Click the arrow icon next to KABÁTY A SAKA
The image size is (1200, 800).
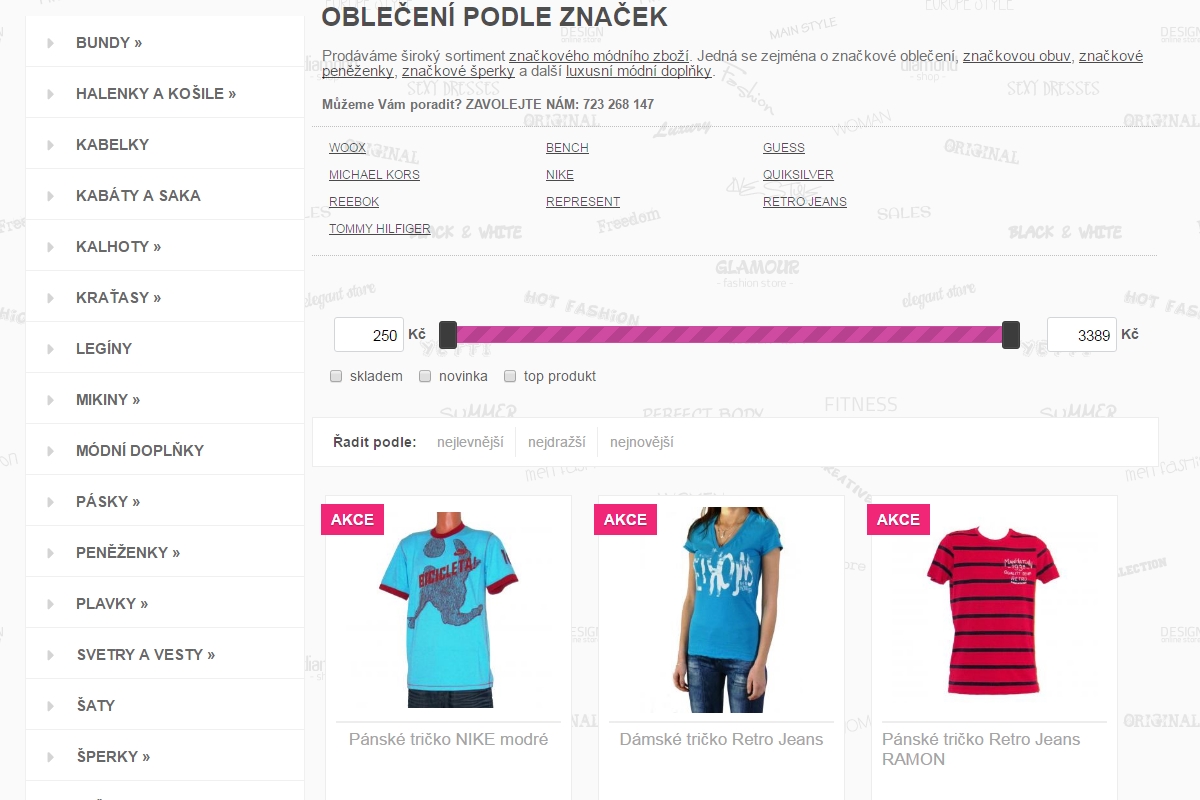click(x=50, y=196)
